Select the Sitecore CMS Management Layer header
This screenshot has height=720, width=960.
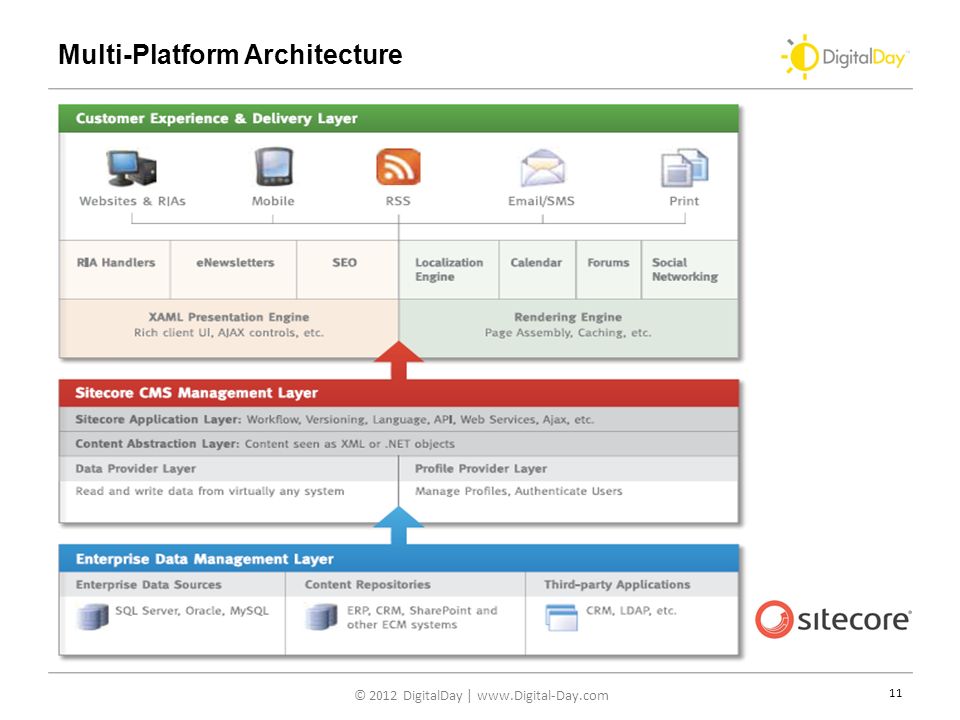pos(399,393)
